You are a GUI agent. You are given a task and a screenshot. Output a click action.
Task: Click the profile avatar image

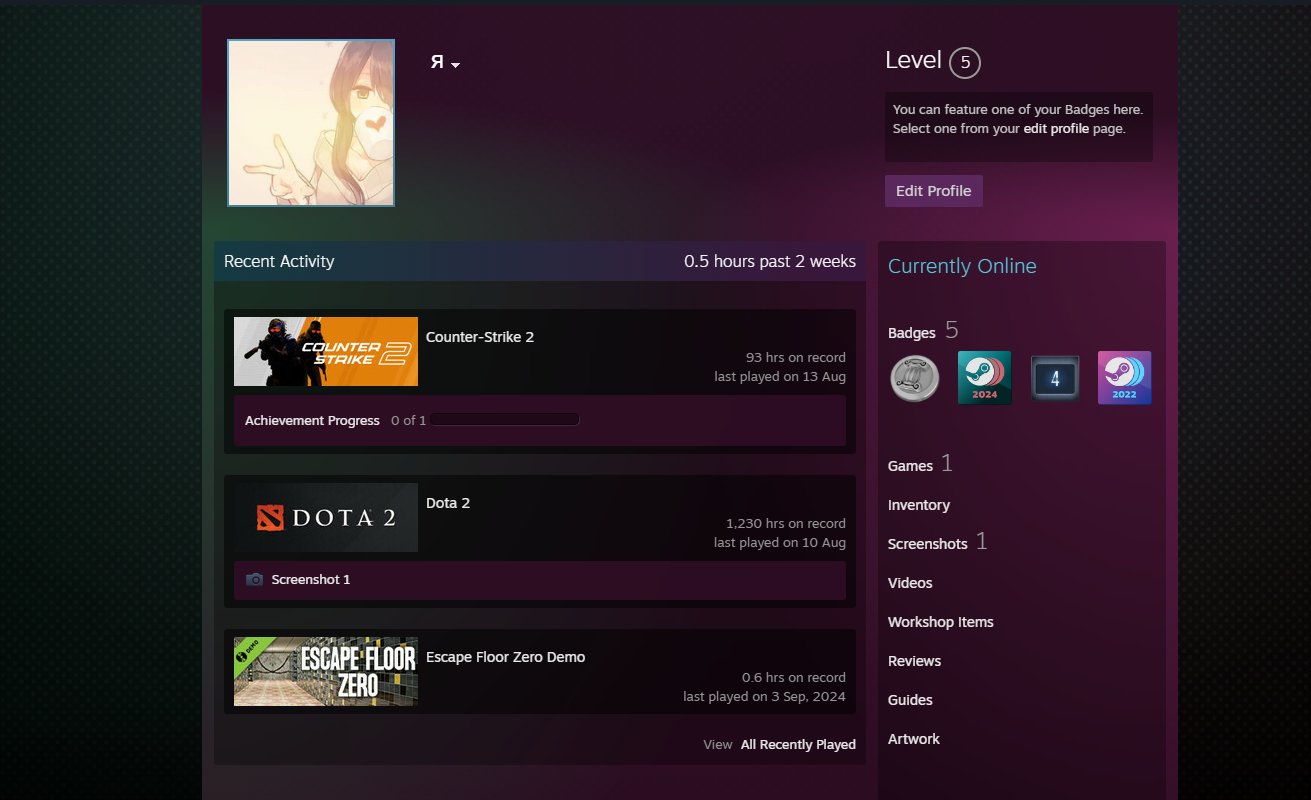tap(311, 123)
